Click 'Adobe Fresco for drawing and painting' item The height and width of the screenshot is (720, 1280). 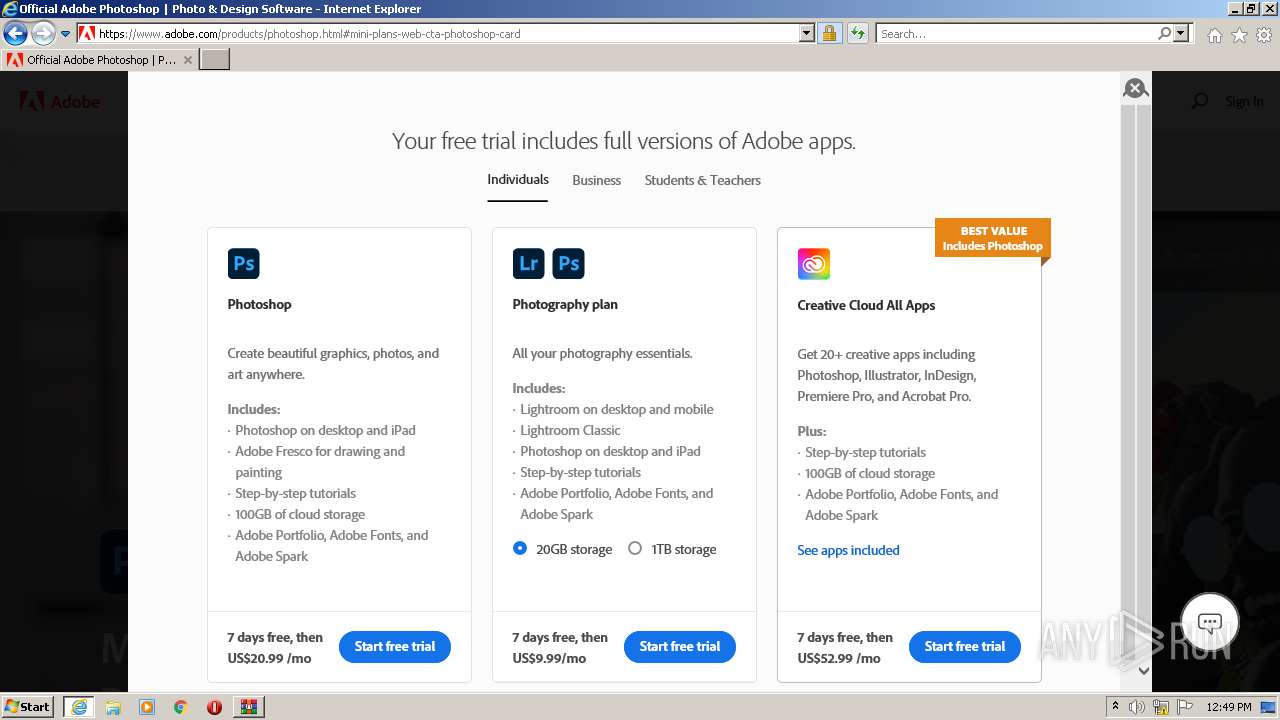[x=320, y=461]
